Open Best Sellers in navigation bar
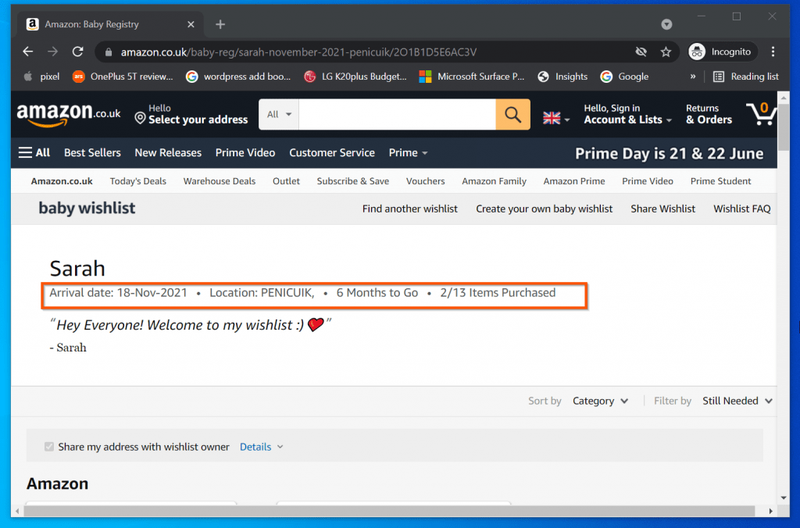Screen dimensions: 800x528 [92, 153]
